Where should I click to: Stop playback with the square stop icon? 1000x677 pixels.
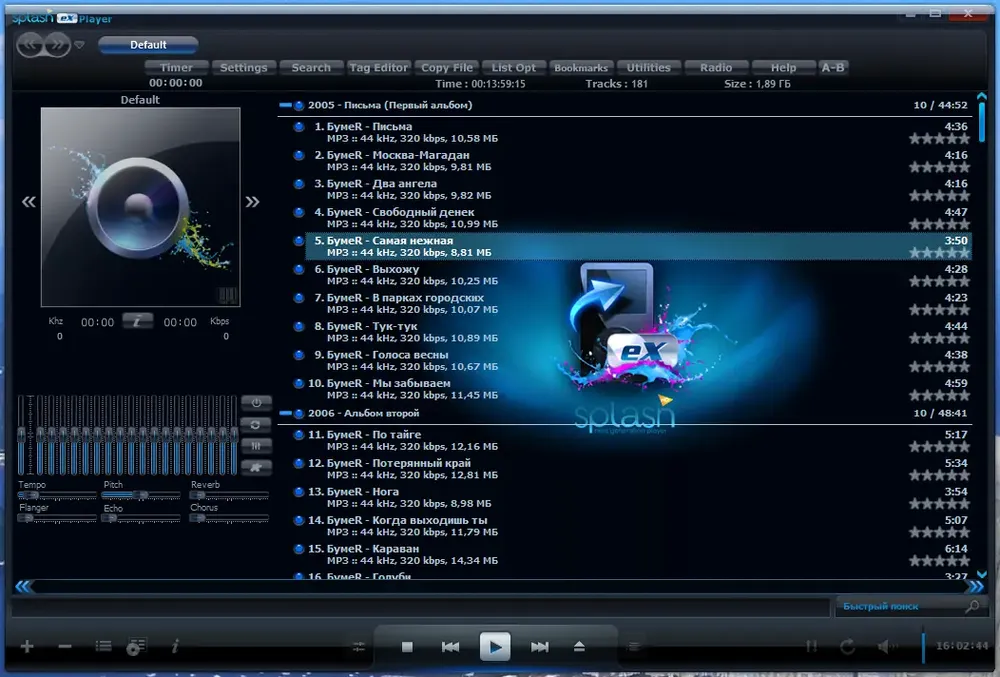coord(408,647)
